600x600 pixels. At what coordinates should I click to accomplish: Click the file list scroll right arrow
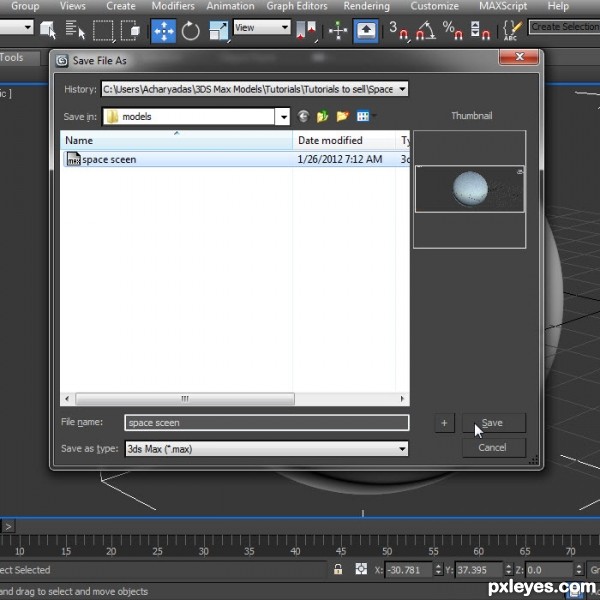pos(402,399)
